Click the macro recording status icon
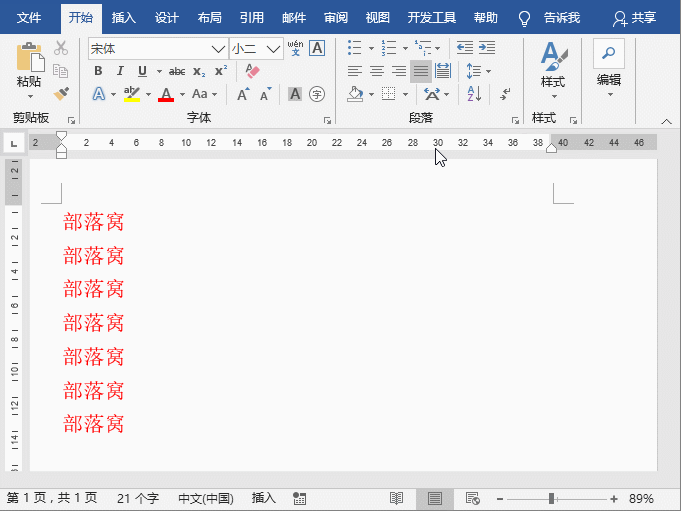 [299, 498]
